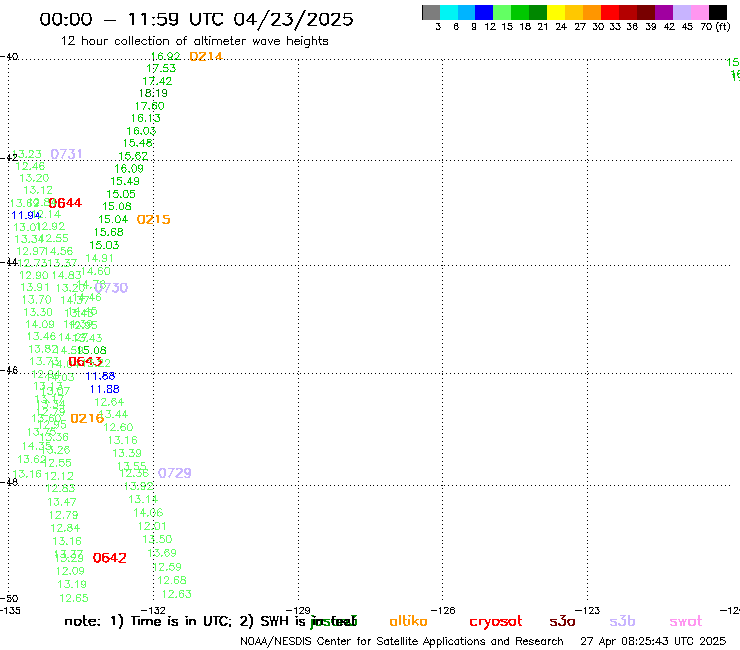Image resolution: width=740 pixels, height=650 pixels.
Task: Click the 12.09 wave height value
Action: pyautogui.click(x=70, y=571)
